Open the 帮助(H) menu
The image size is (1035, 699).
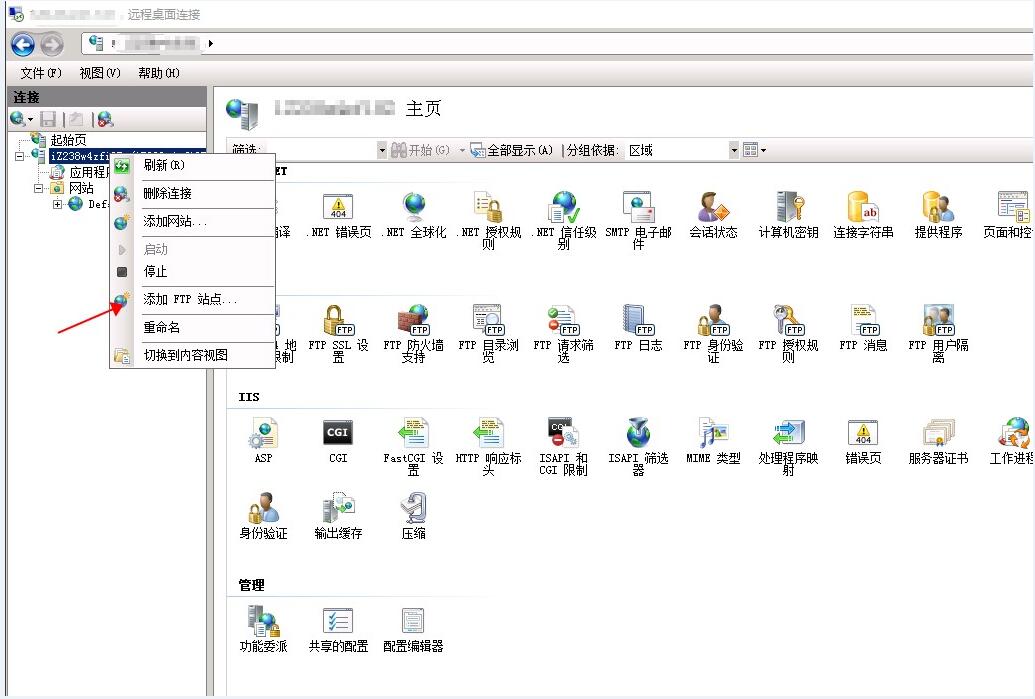point(158,73)
